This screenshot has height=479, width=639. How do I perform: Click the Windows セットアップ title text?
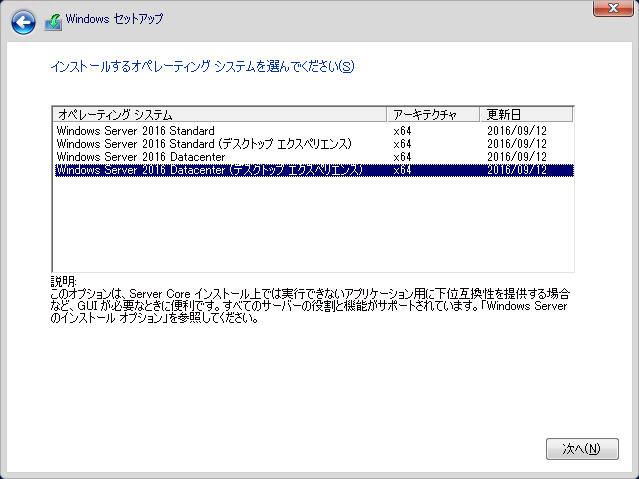114,19
